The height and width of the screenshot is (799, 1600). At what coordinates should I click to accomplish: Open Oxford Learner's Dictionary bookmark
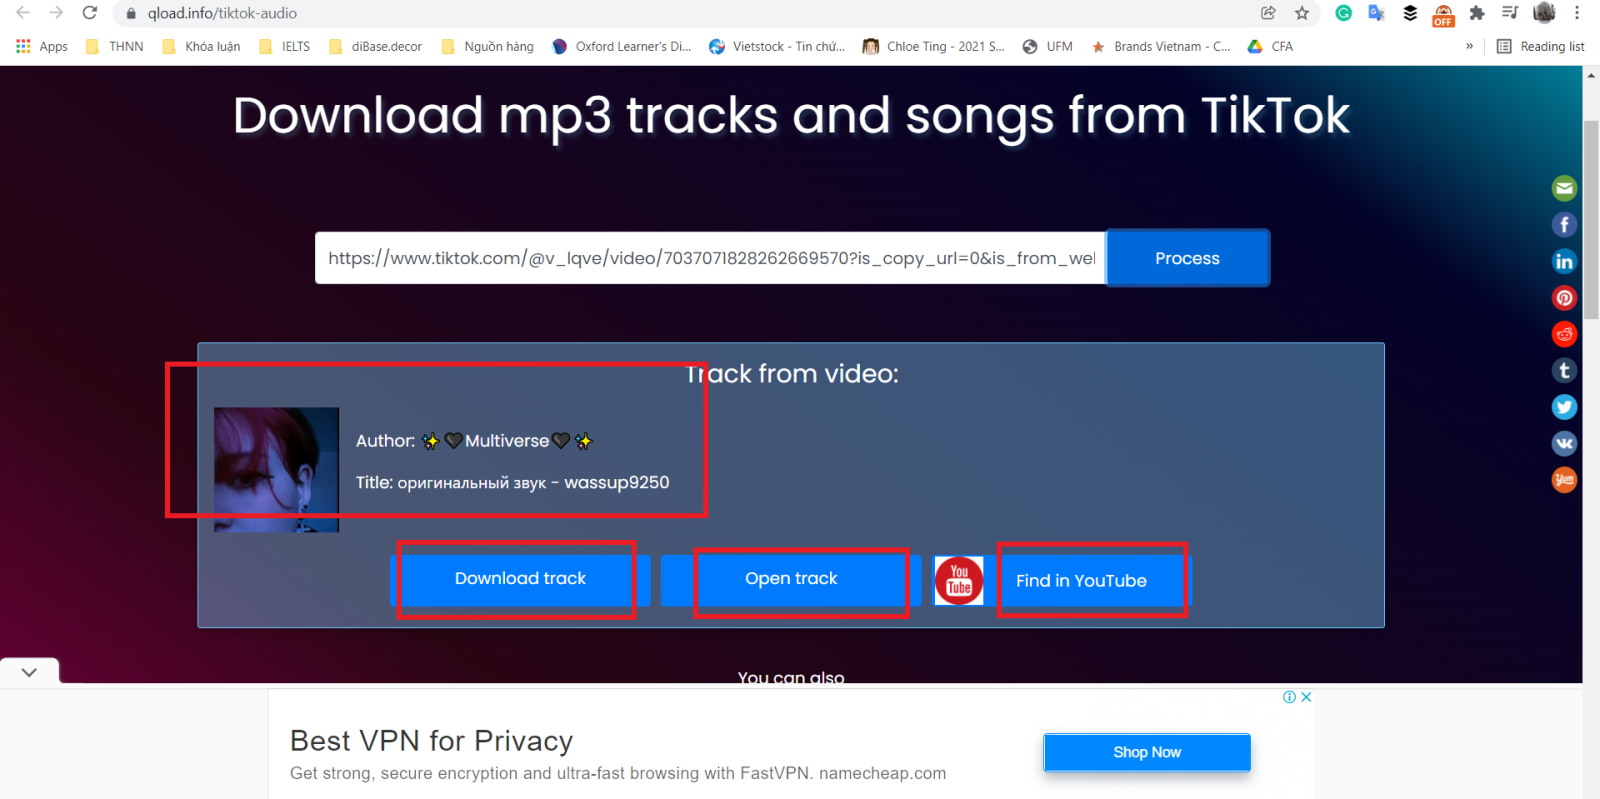pos(622,46)
